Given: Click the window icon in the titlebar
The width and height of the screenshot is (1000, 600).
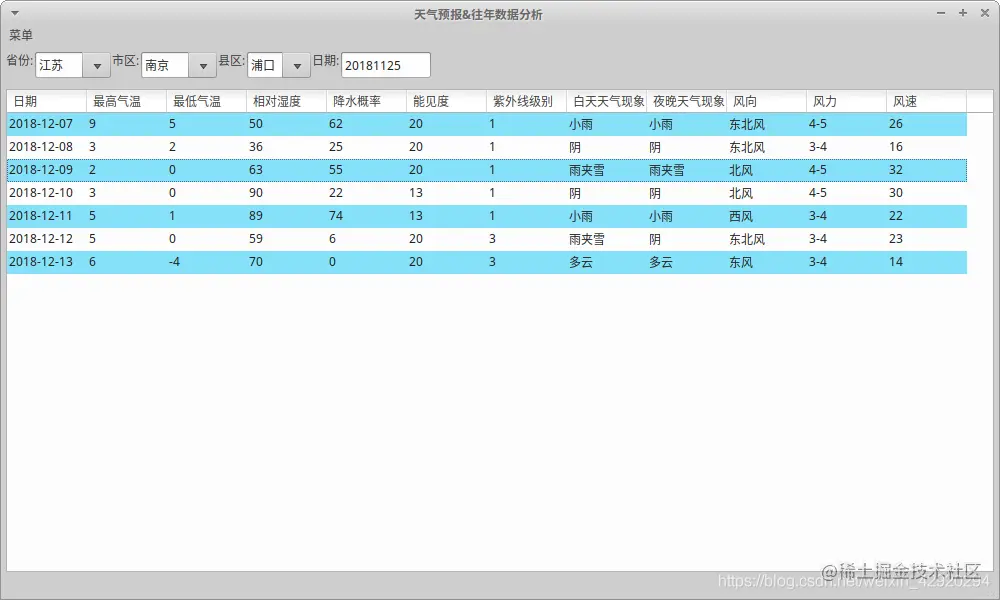Looking at the screenshot, I should click(x=13, y=13).
